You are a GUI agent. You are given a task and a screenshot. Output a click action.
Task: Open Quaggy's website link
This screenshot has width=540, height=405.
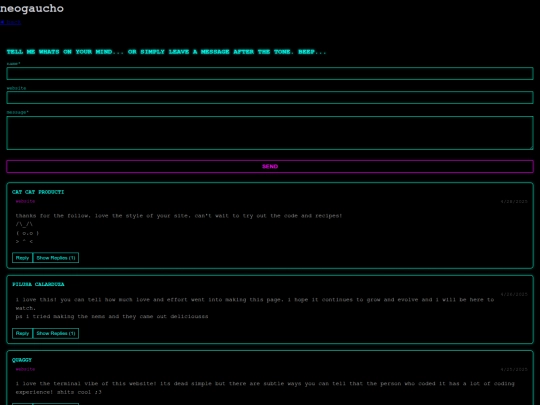pyautogui.click(x=25, y=369)
